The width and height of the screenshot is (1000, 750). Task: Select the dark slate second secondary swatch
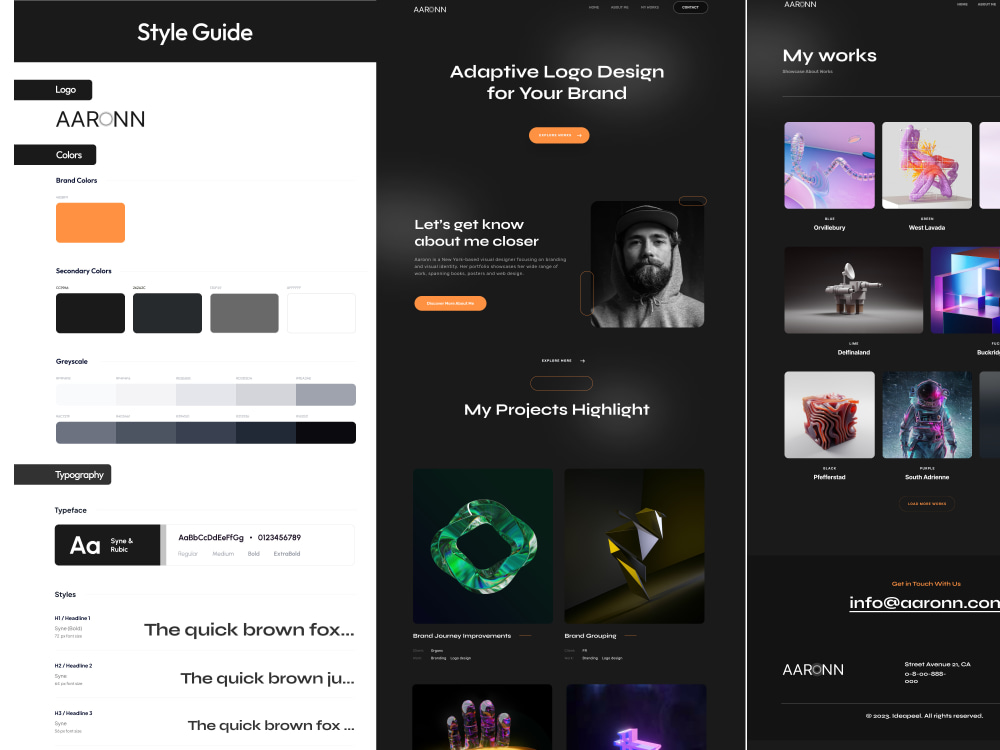click(x=167, y=313)
